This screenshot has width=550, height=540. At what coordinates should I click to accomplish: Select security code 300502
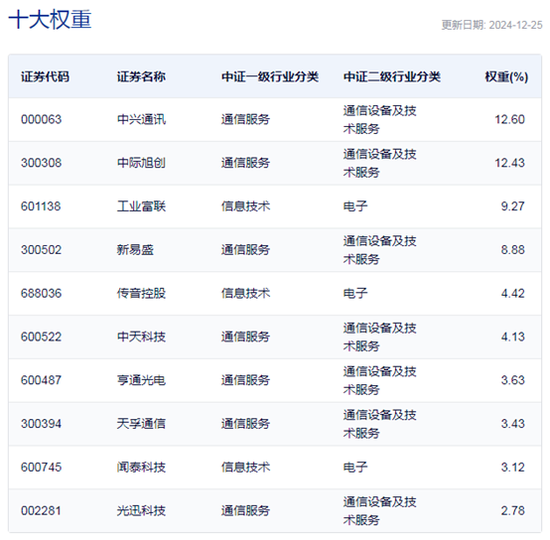(x=41, y=250)
